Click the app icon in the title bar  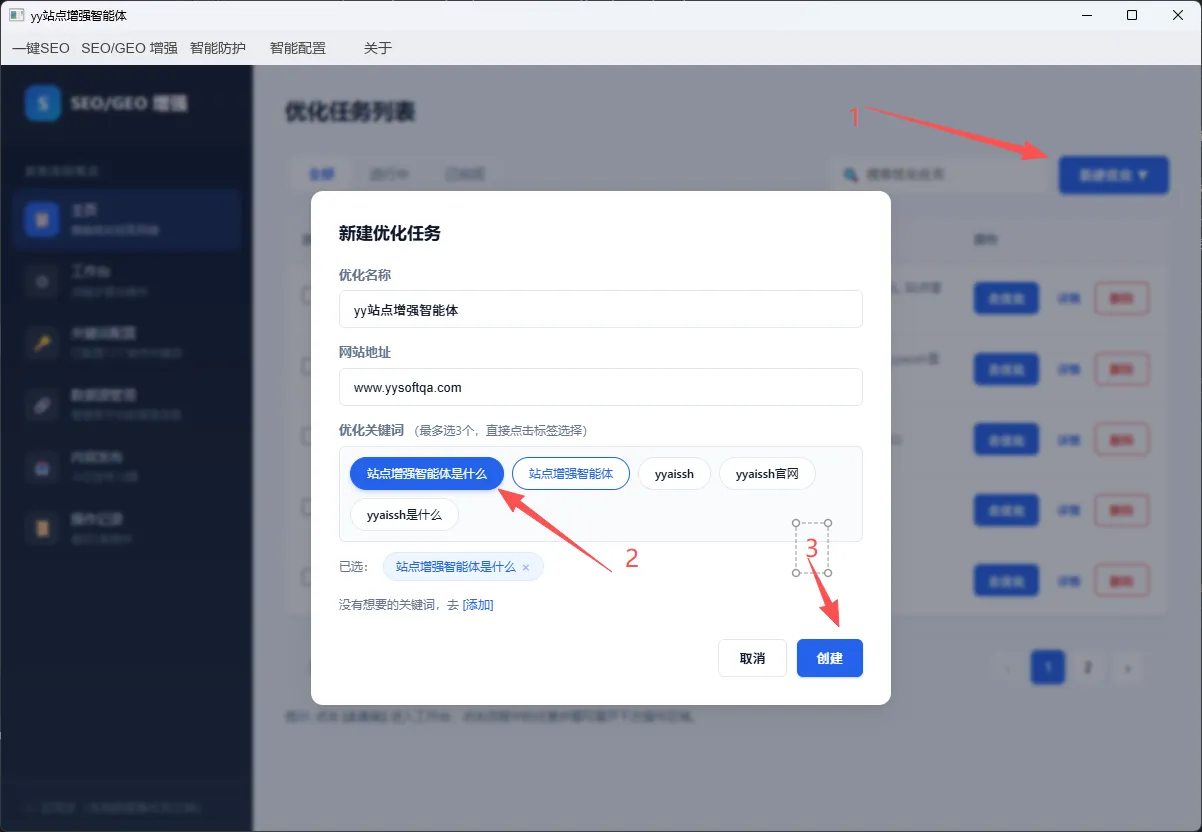pos(16,15)
